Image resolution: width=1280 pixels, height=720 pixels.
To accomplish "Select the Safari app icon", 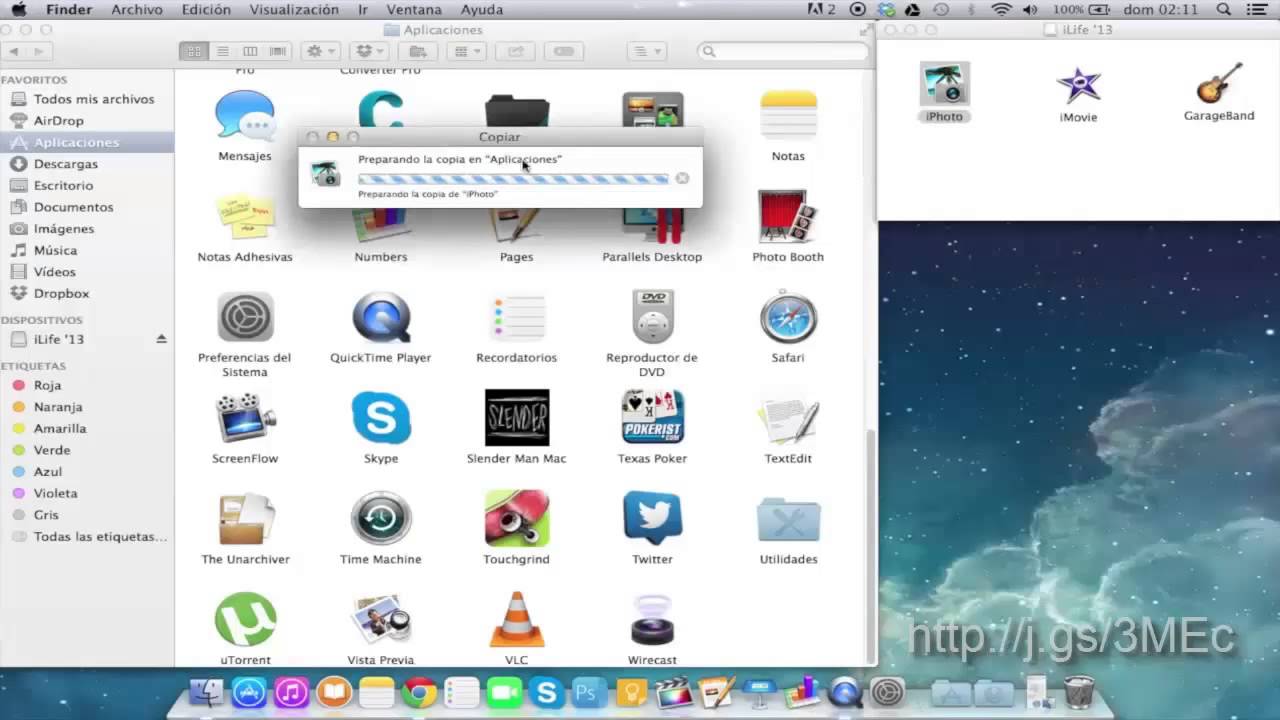I will (x=788, y=318).
